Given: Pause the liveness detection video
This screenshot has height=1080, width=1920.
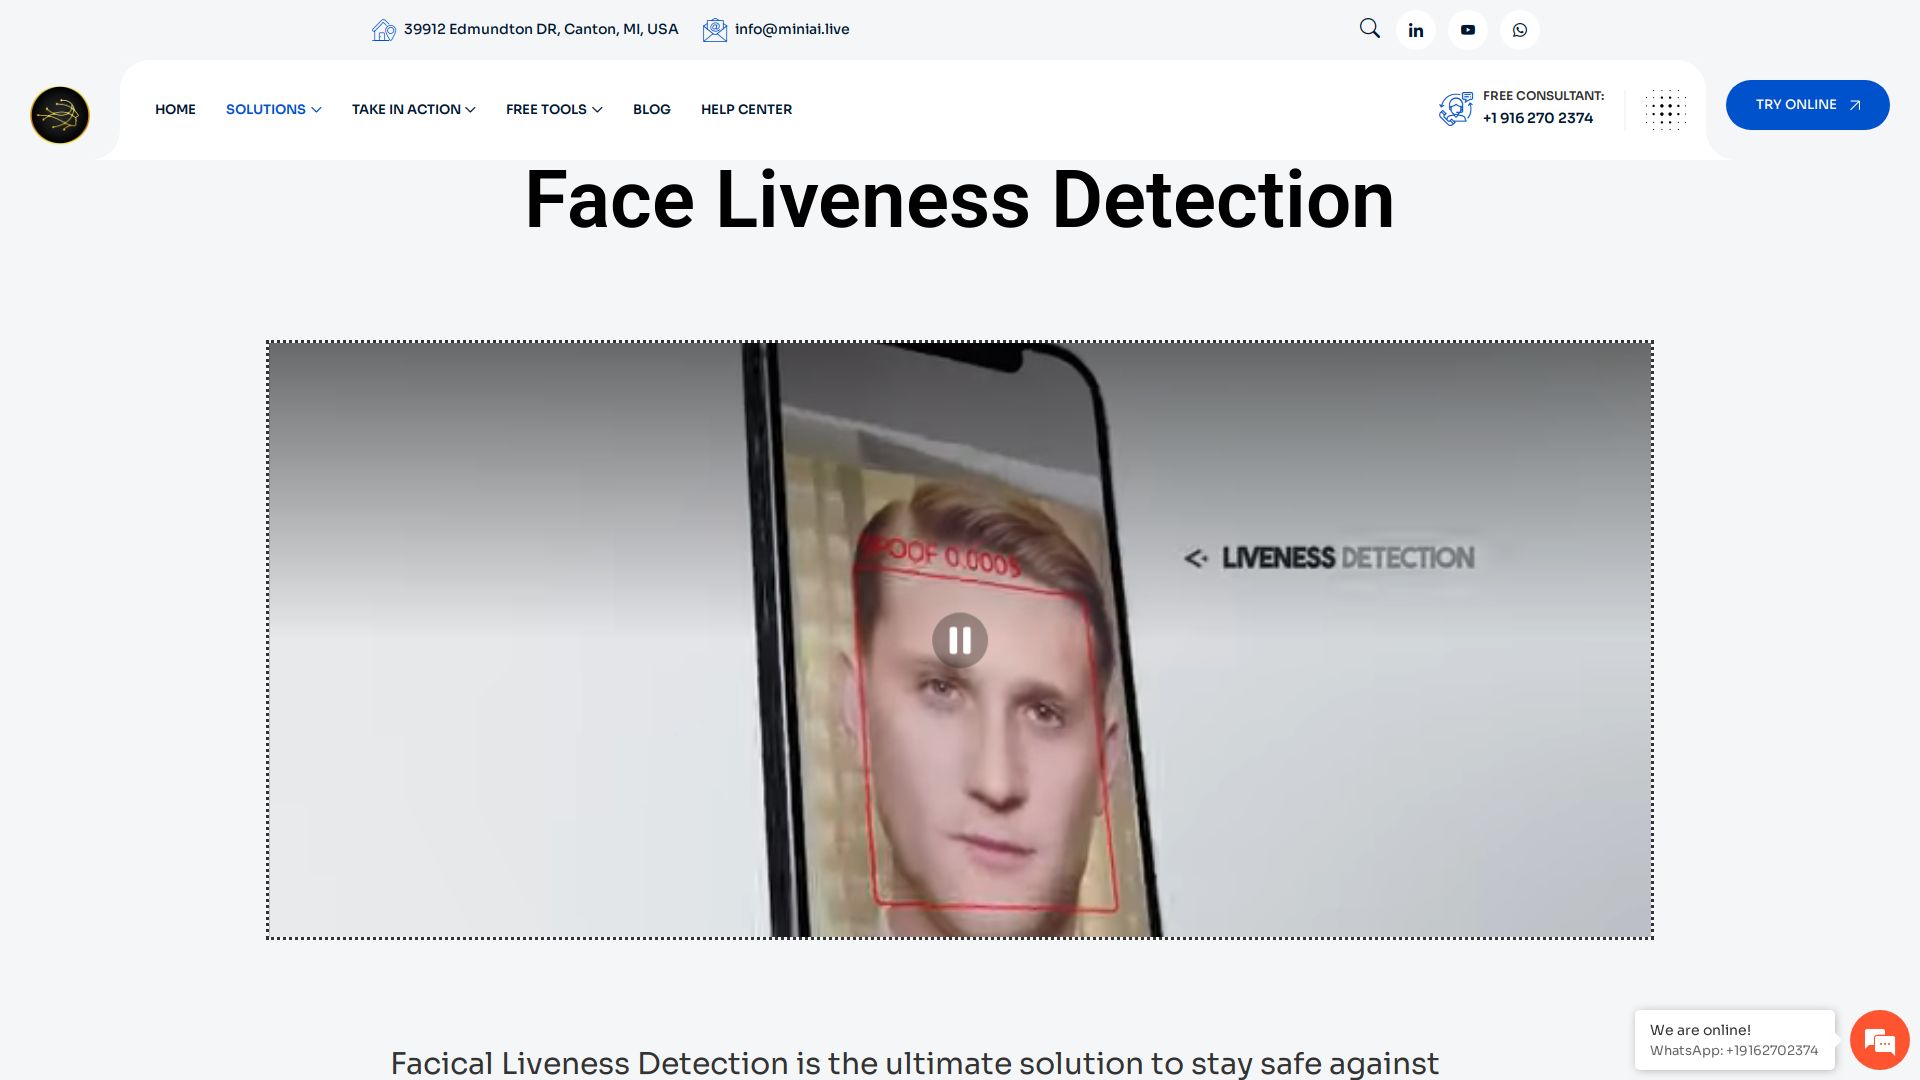Looking at the screenshot, I should [960, 640].
